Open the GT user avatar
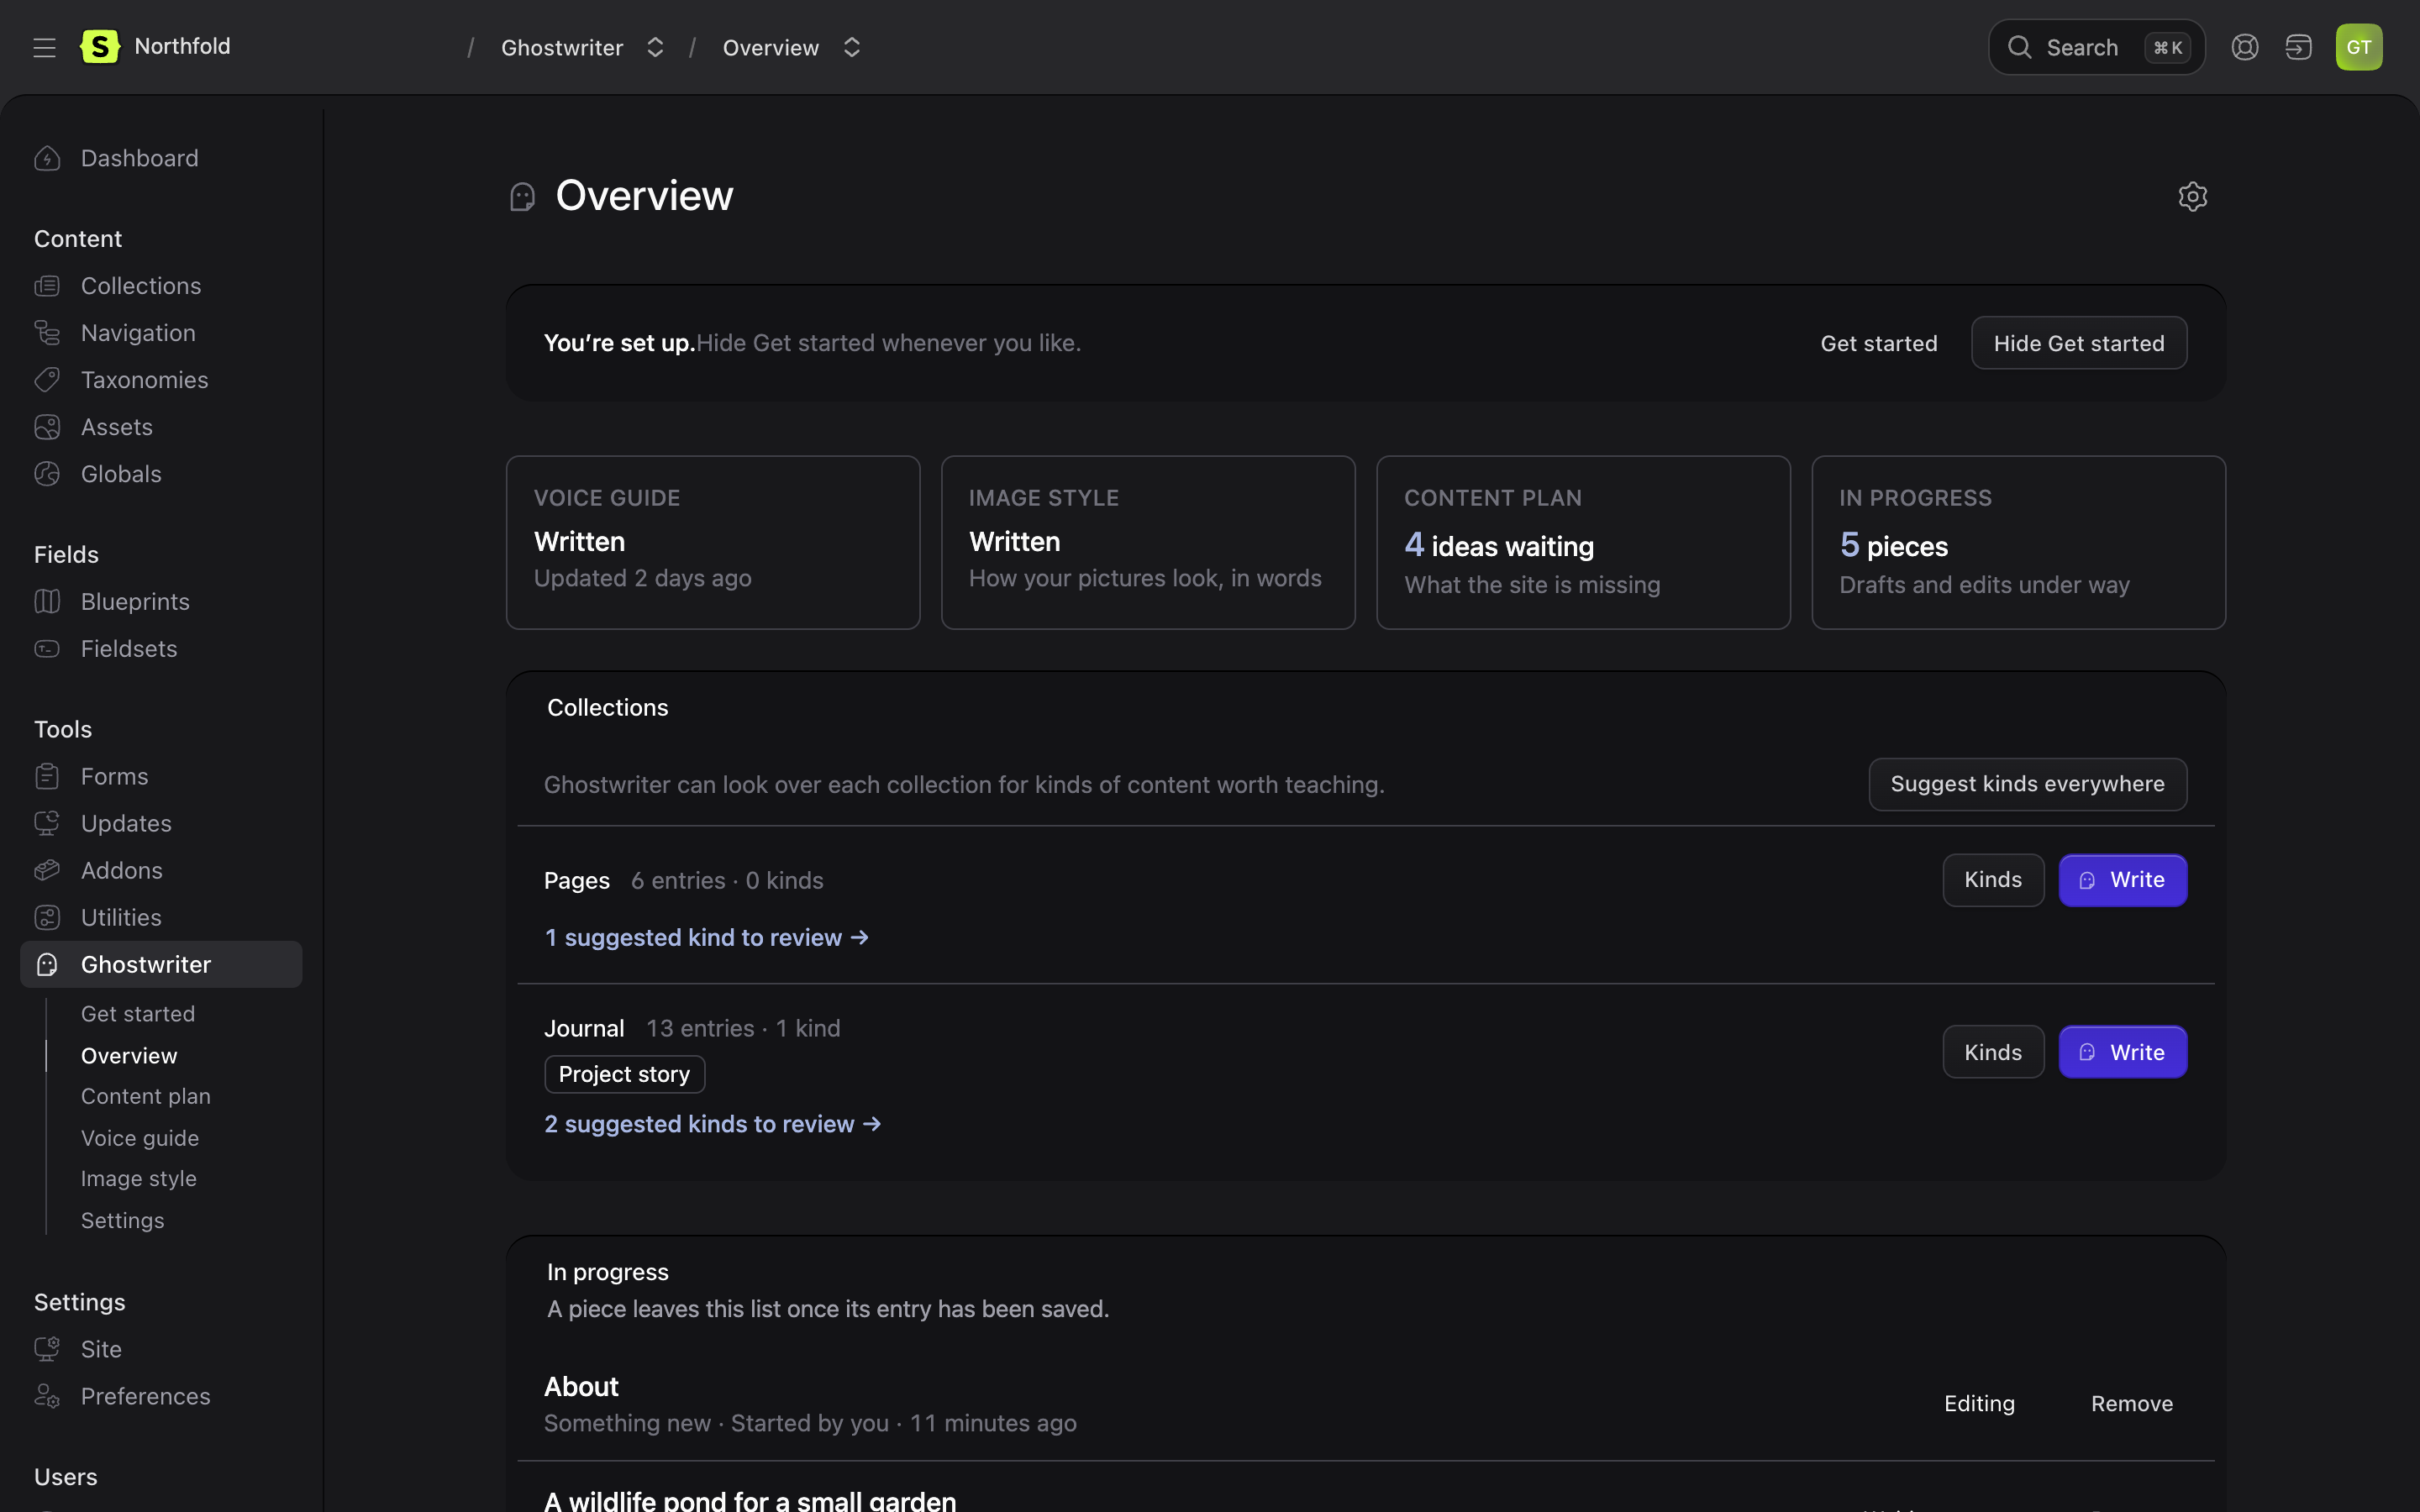Image resolution: width=2420 pixels, height=1512 pixels. tap(2358, 47)
